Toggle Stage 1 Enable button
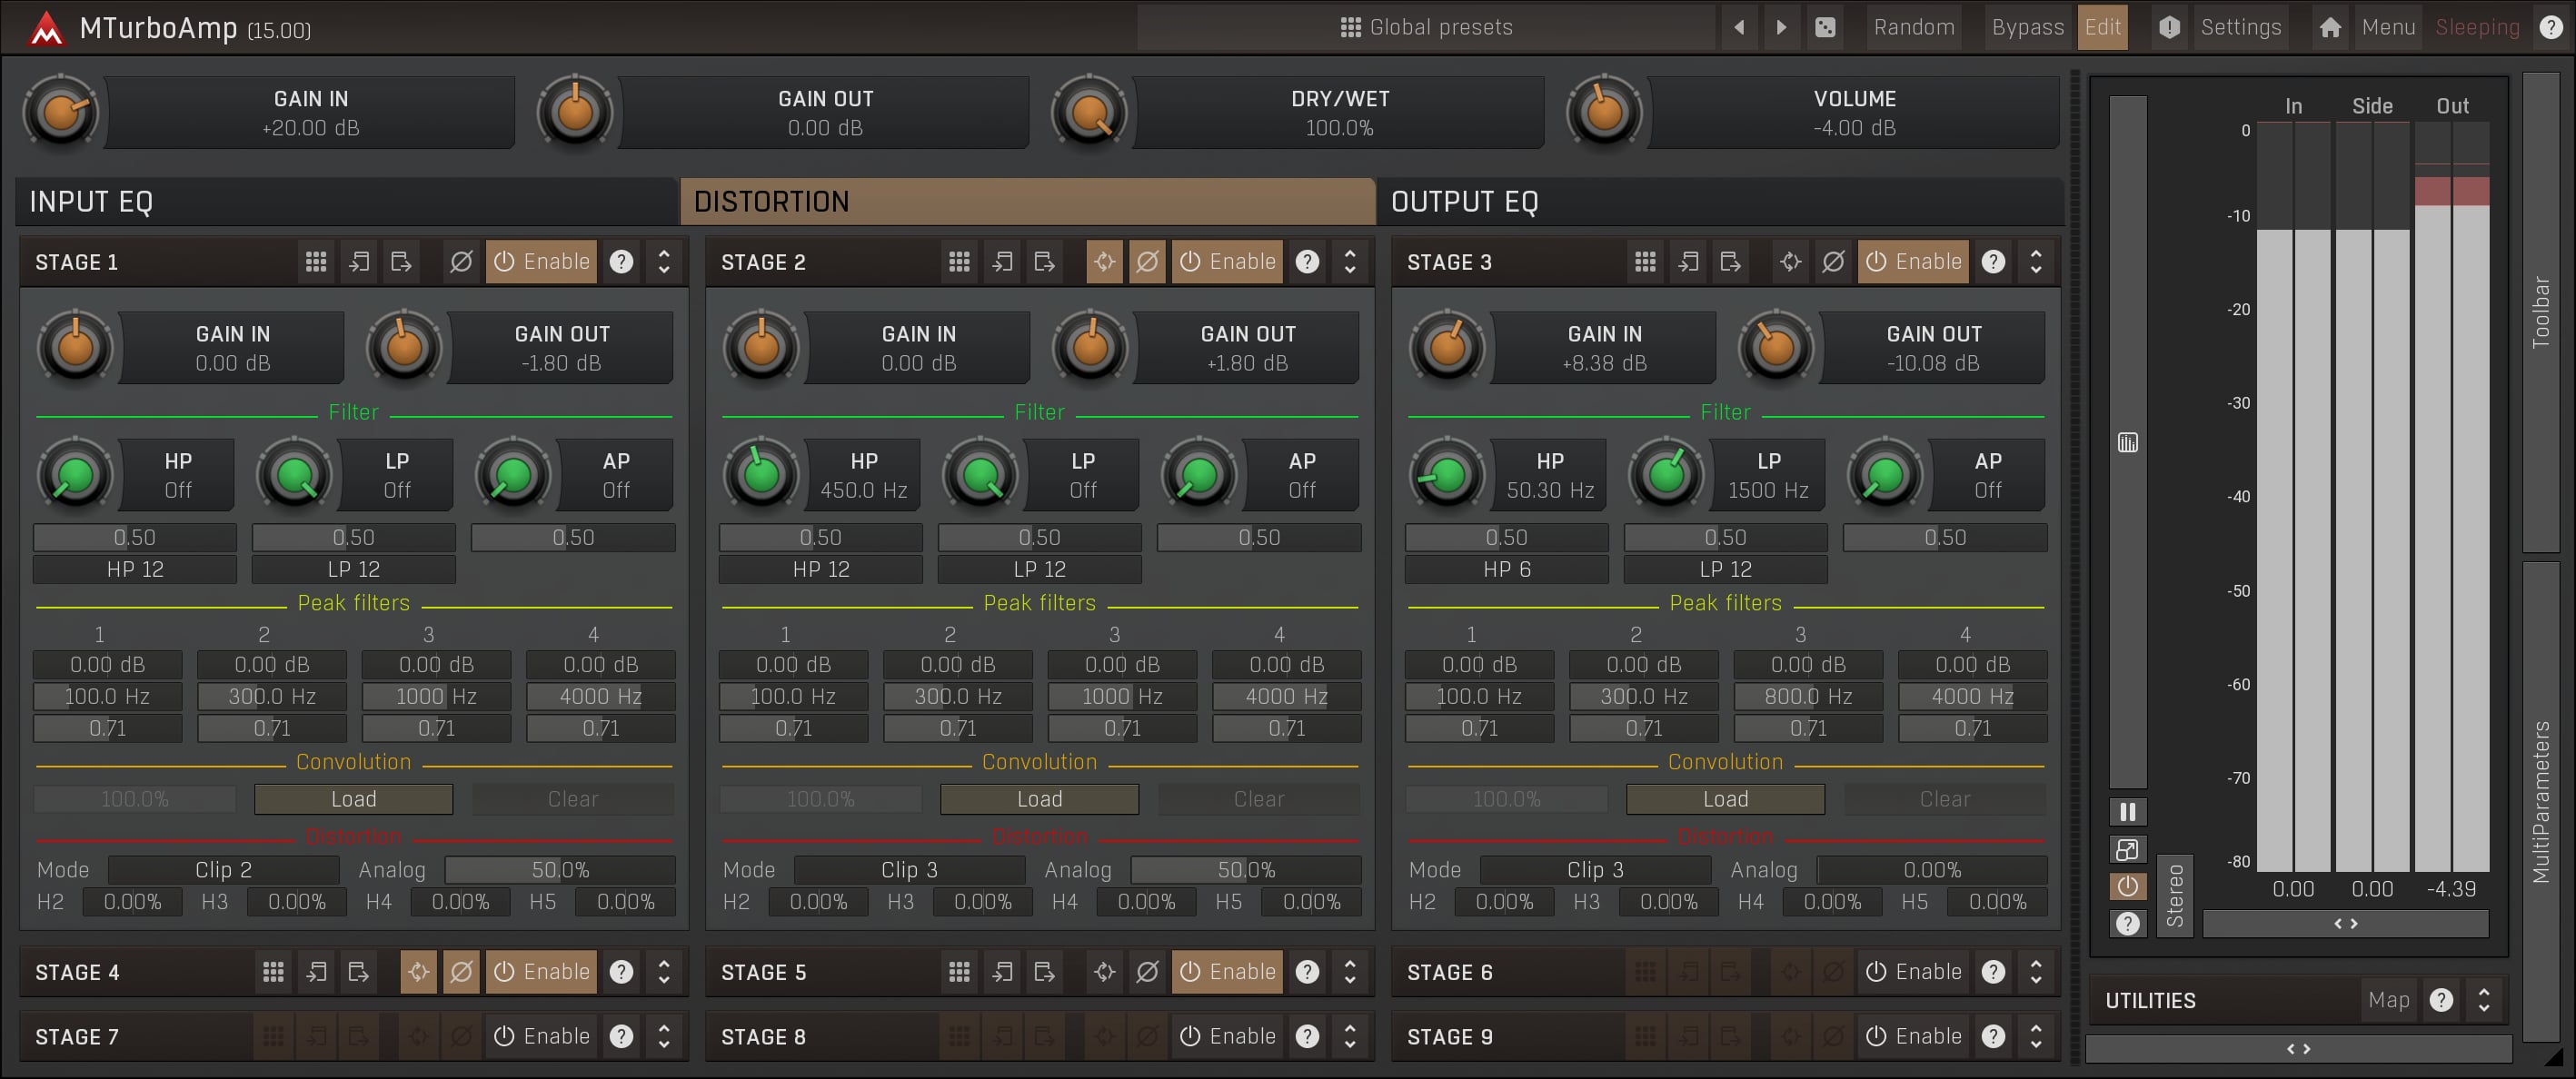Image resolution: width=2576 pixels, height=1079 pixels. 541,262
